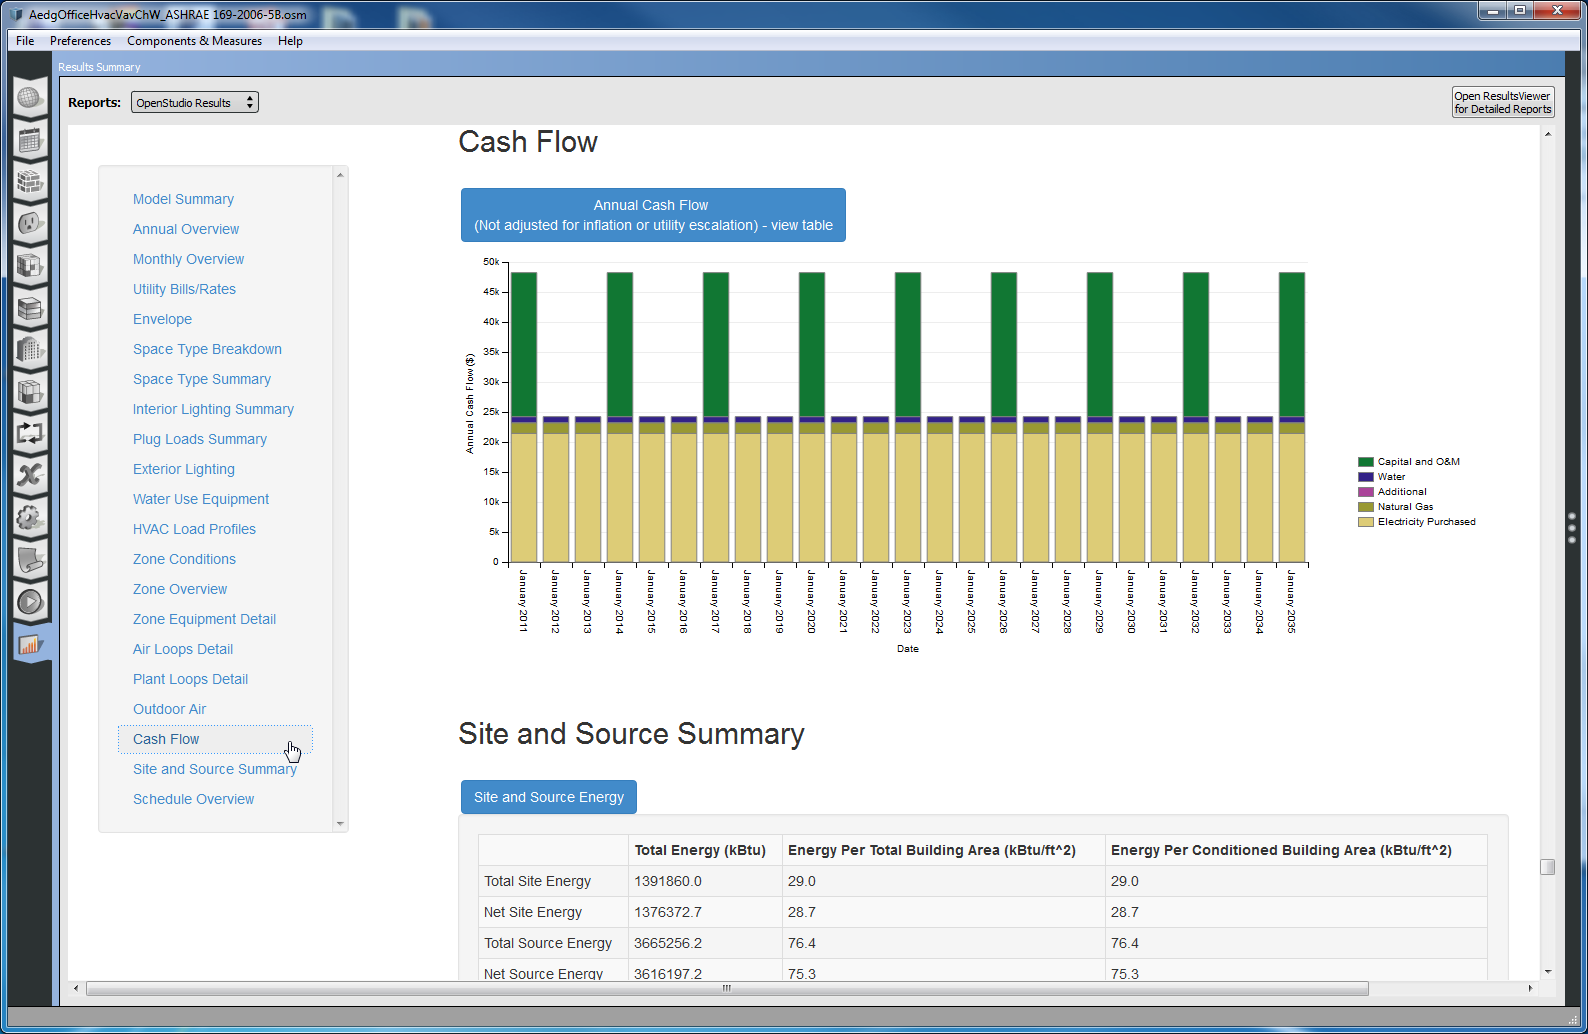Open the Preferences menu
The height and width of the screenshot is (1034, 1588).
(80, 41)
